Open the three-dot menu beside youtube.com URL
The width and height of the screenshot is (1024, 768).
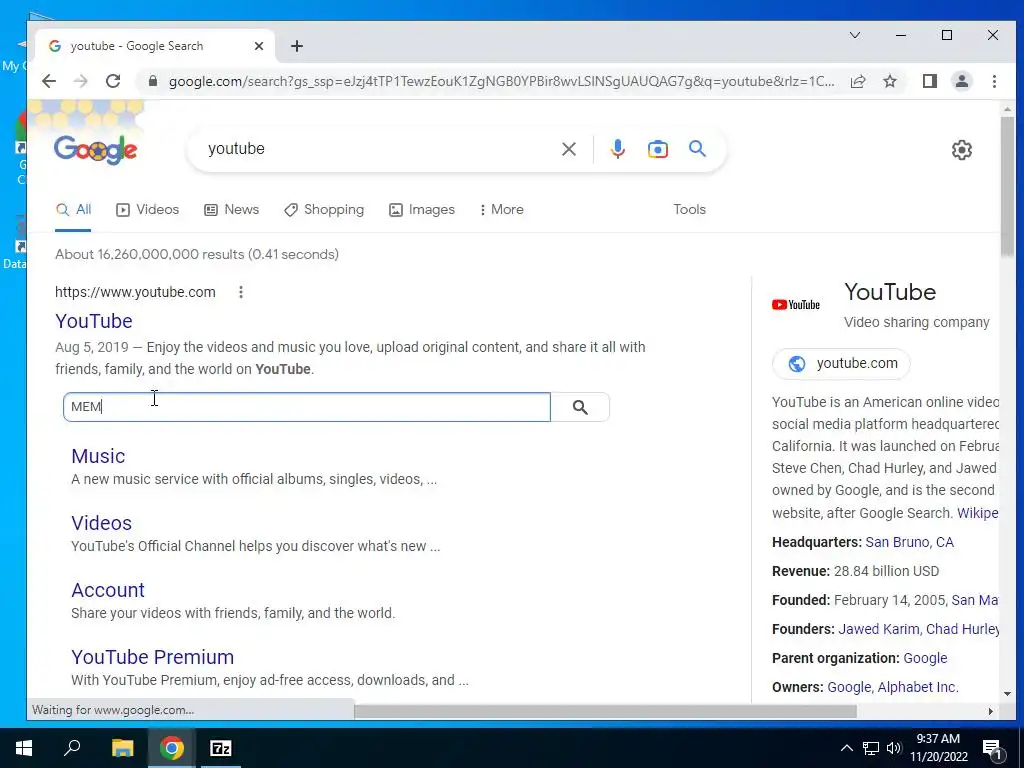coord(241,292)
